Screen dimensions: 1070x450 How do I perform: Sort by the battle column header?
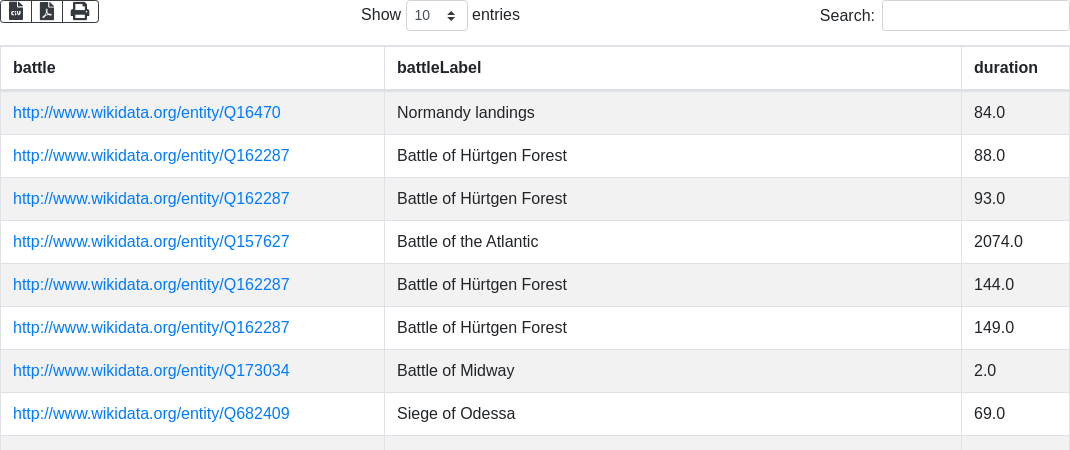[x=34, y=68]
